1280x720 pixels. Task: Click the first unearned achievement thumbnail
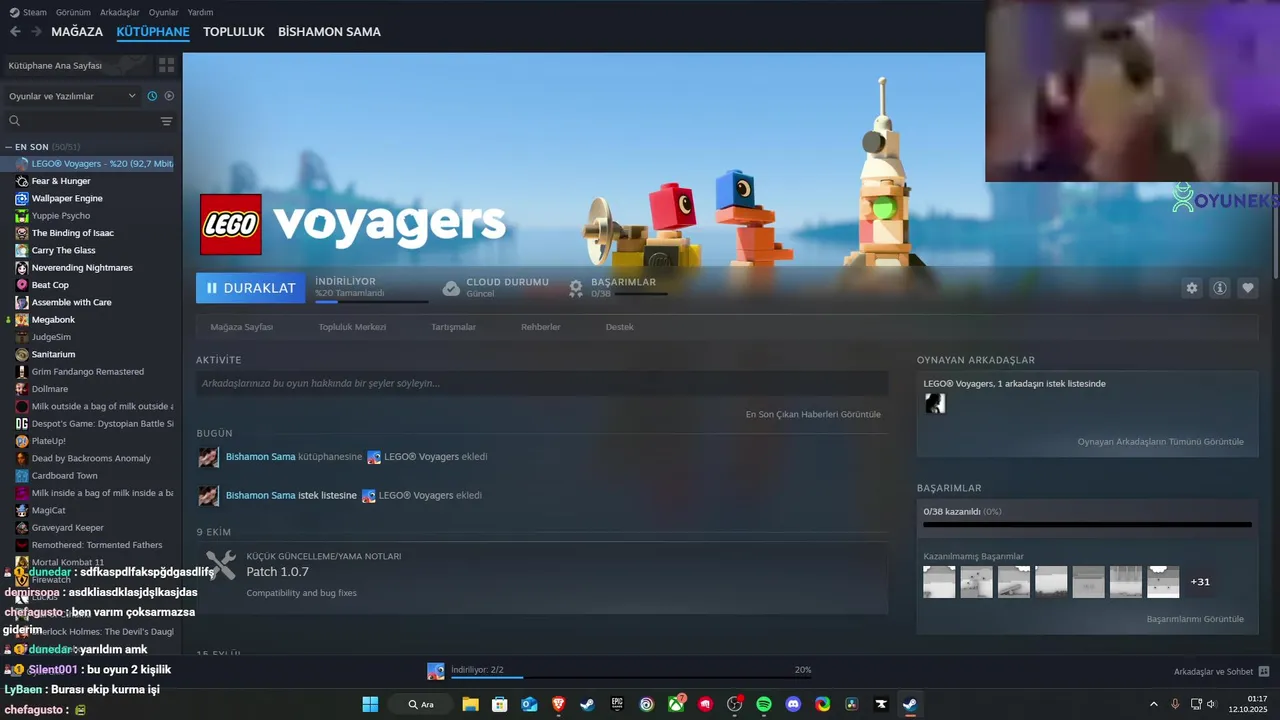coord(939,582)
